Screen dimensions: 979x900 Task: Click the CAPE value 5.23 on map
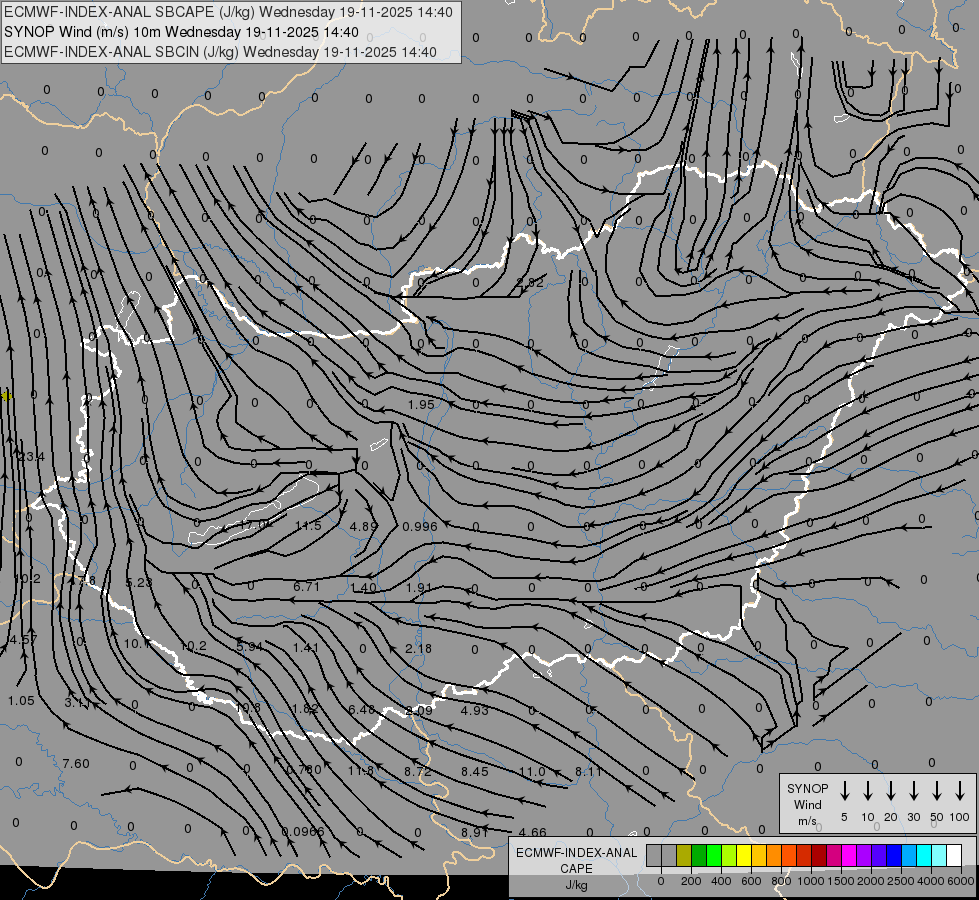tap(139, 582)
